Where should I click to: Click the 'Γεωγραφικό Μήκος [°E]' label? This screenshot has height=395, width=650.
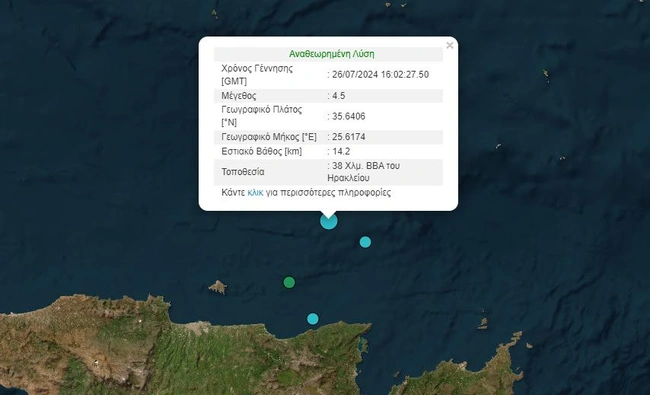269,137
